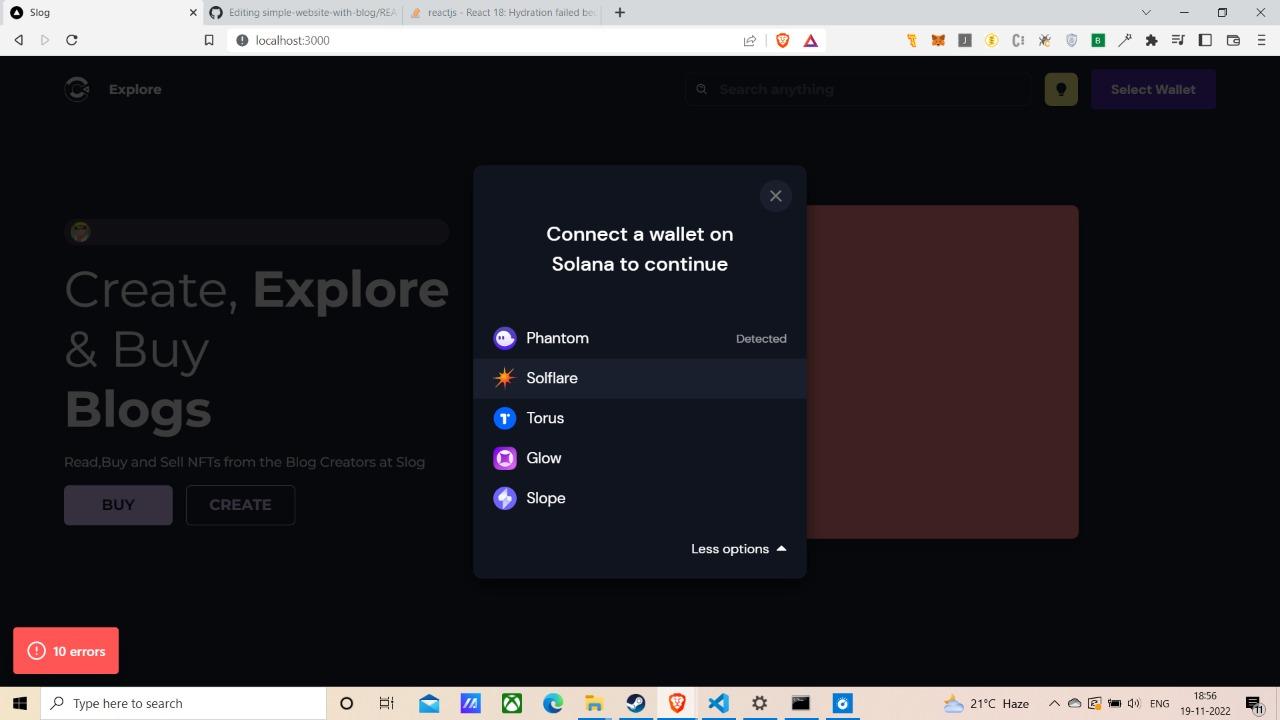Open the tab search dropdown arrow
Viewport: 1280px width, 720px height.
1146,12
